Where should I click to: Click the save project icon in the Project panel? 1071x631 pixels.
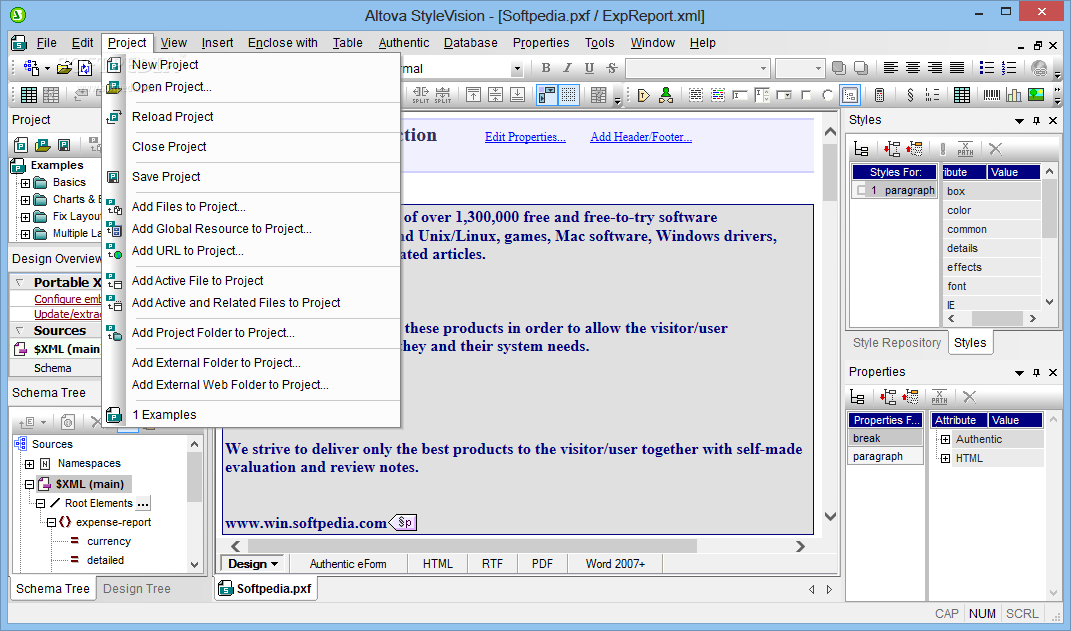[x=64, y=145]
